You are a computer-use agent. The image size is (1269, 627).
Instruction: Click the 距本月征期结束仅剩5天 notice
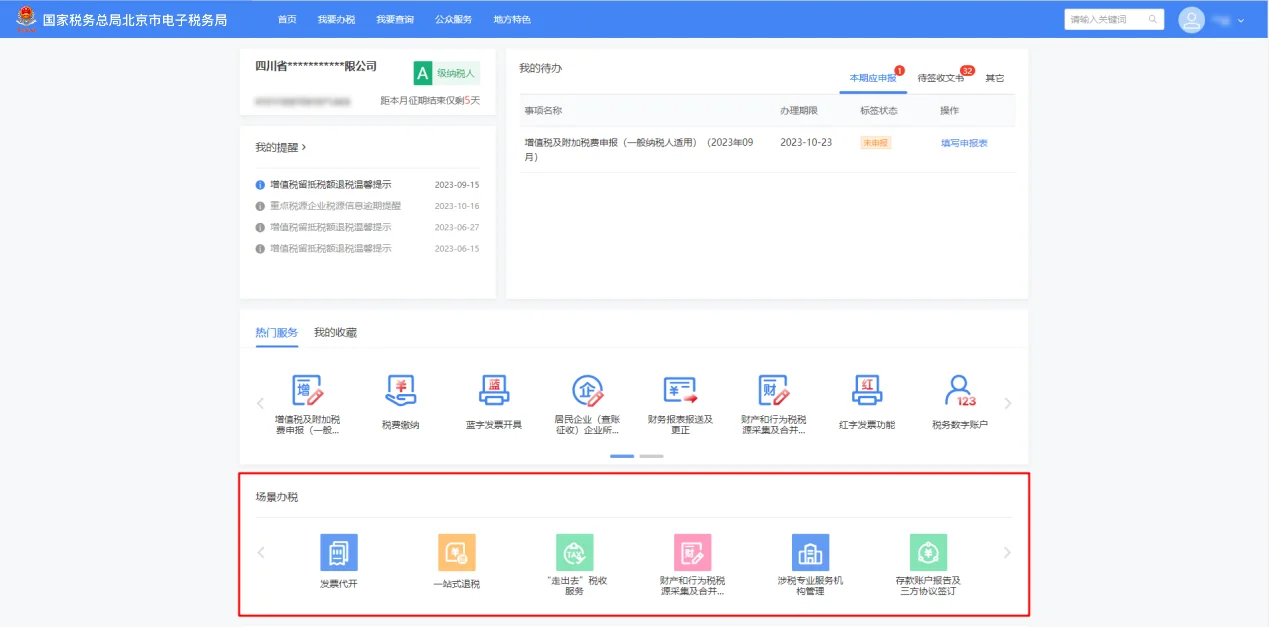pyautogui.click(x=430, y=100)
